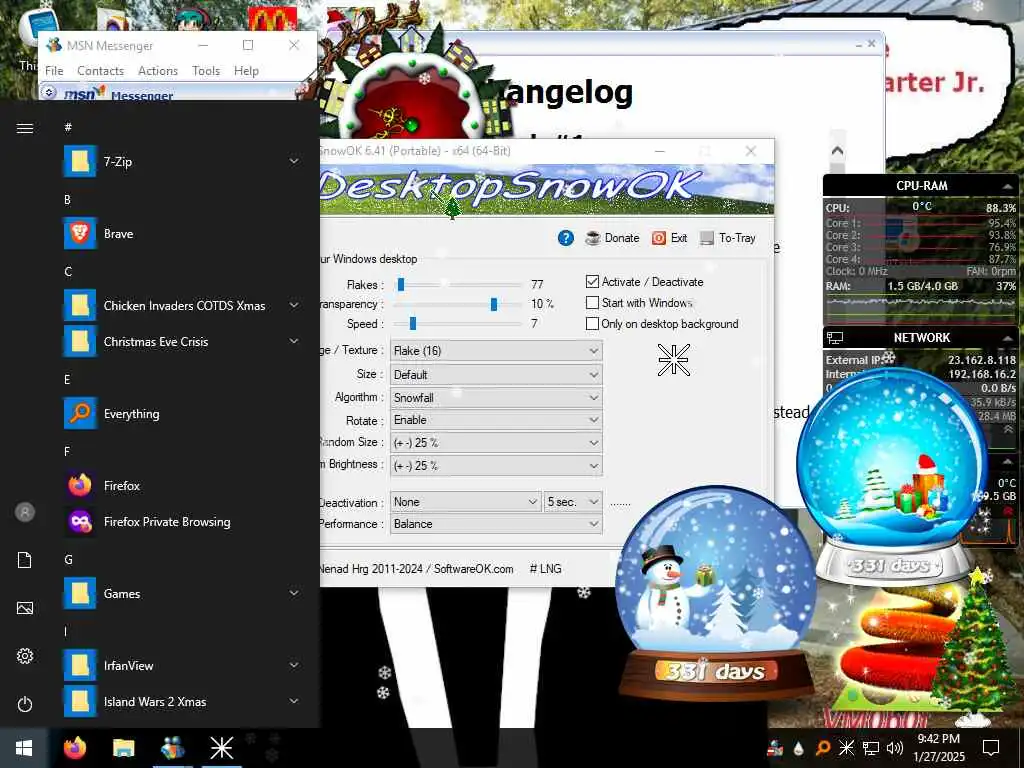The height and width of the screenshot is (768, 1024).
Task: Click the # LNG language link
Action: pyautogui.click(x=545, y=569)
